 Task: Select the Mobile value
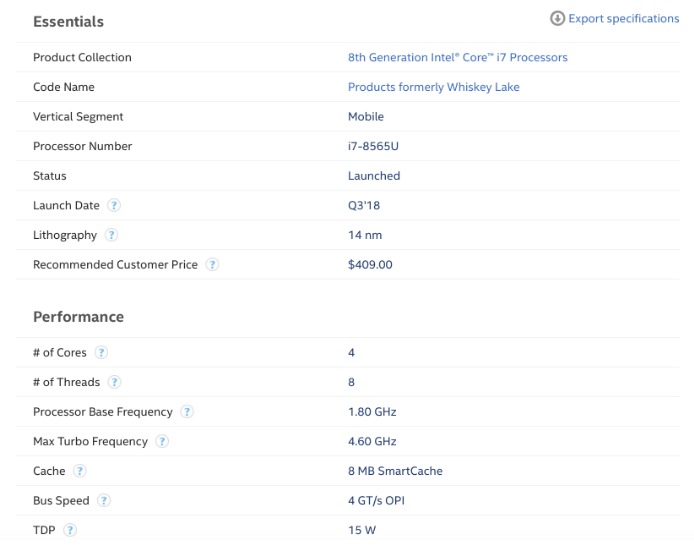366,117
